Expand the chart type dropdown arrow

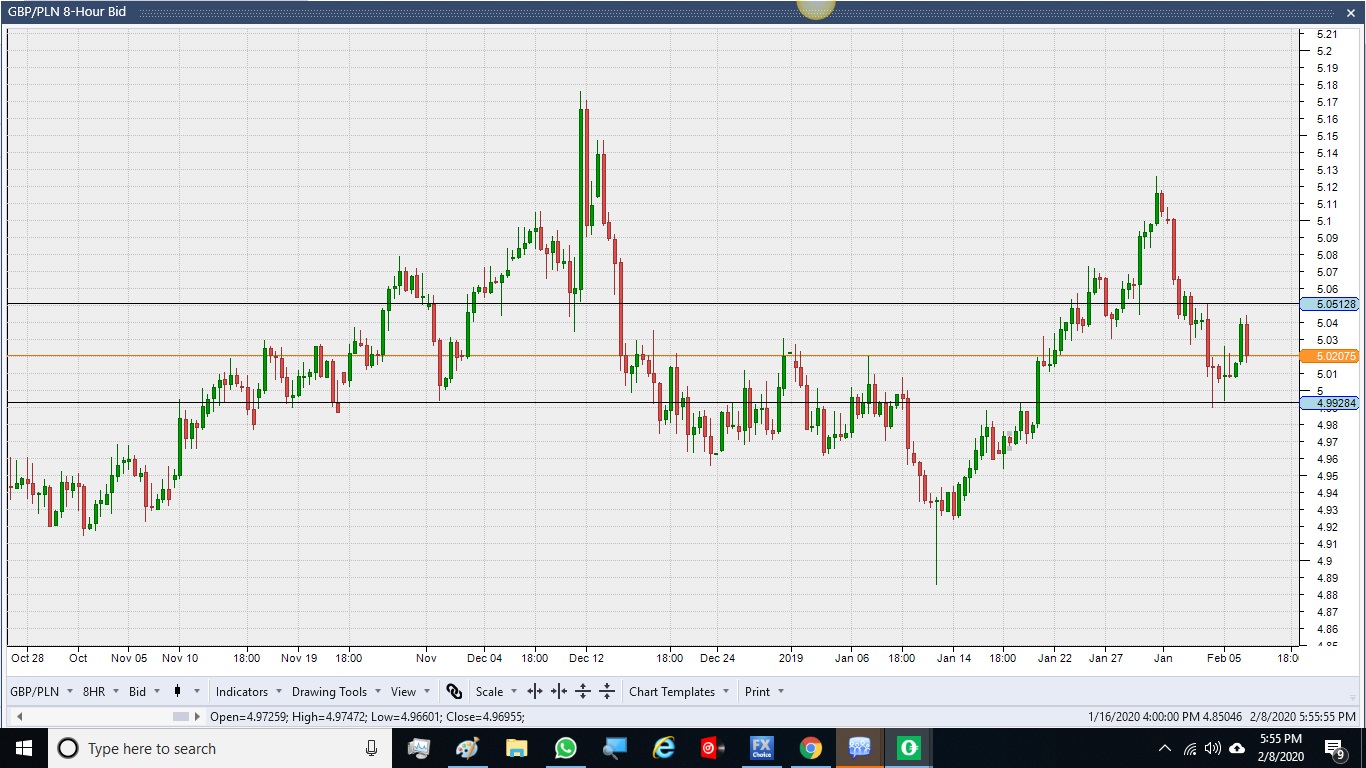point(197,691)
